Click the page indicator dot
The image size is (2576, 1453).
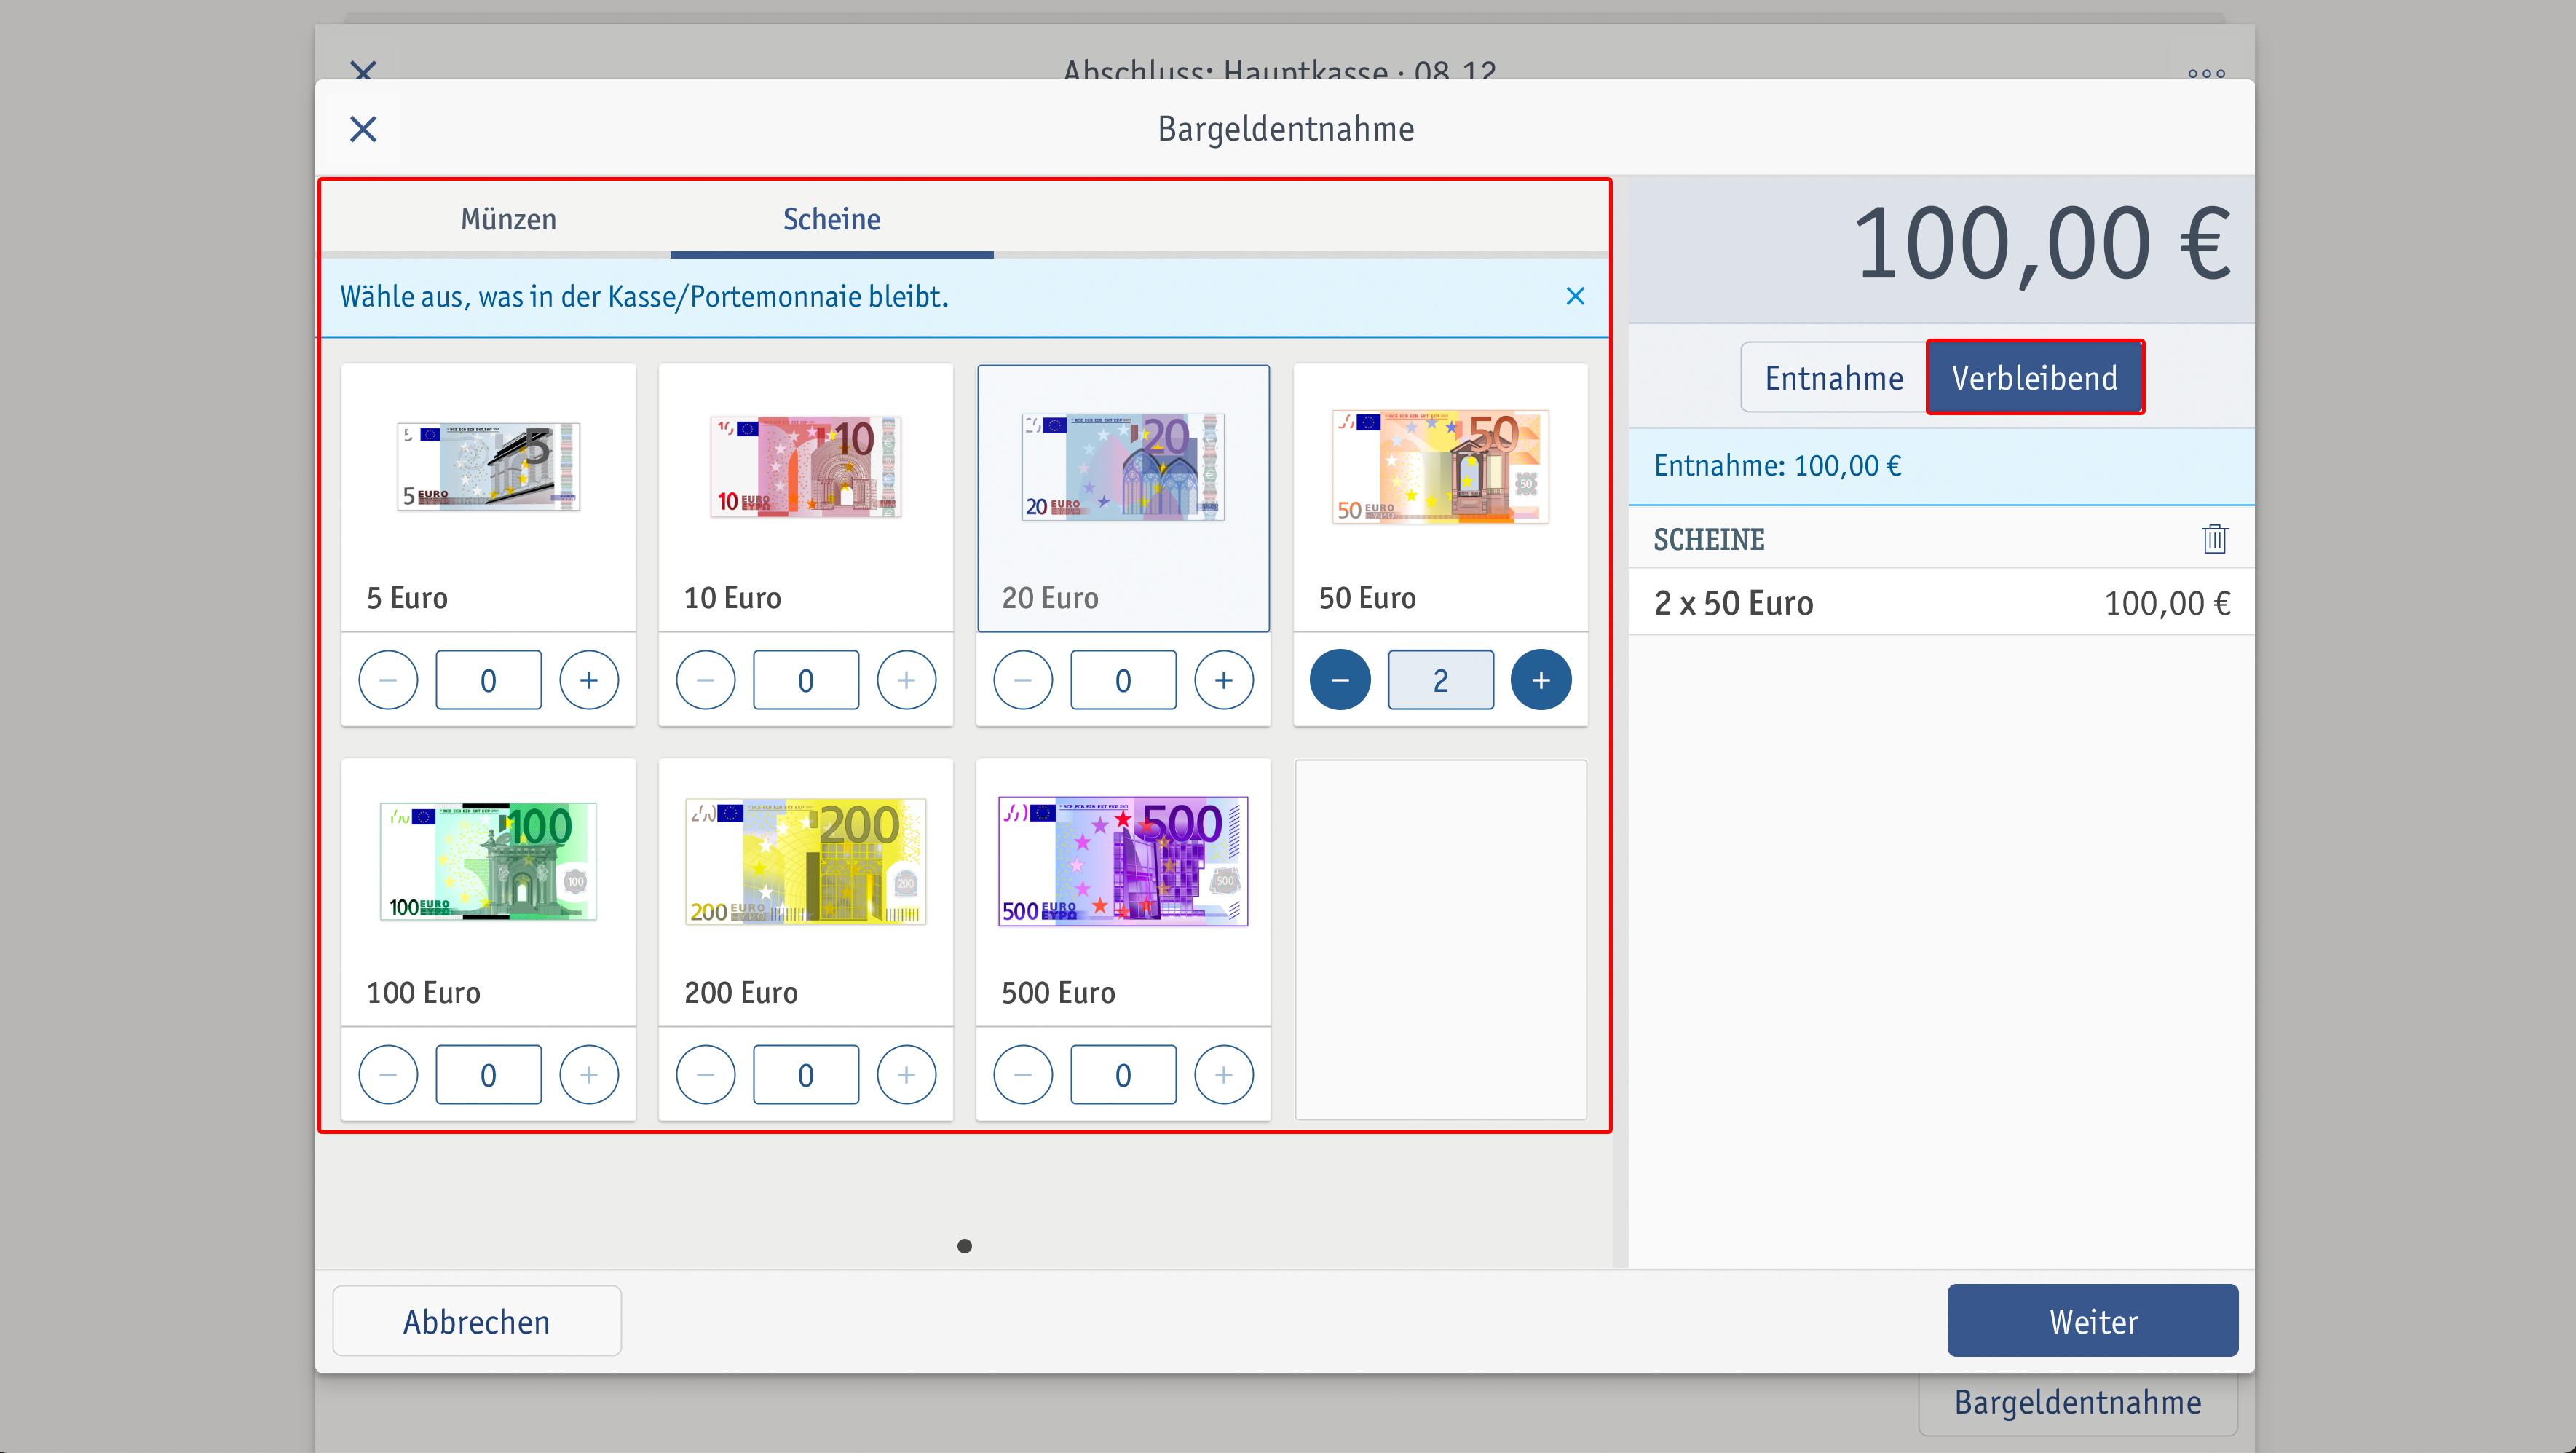click(964, 1246)
